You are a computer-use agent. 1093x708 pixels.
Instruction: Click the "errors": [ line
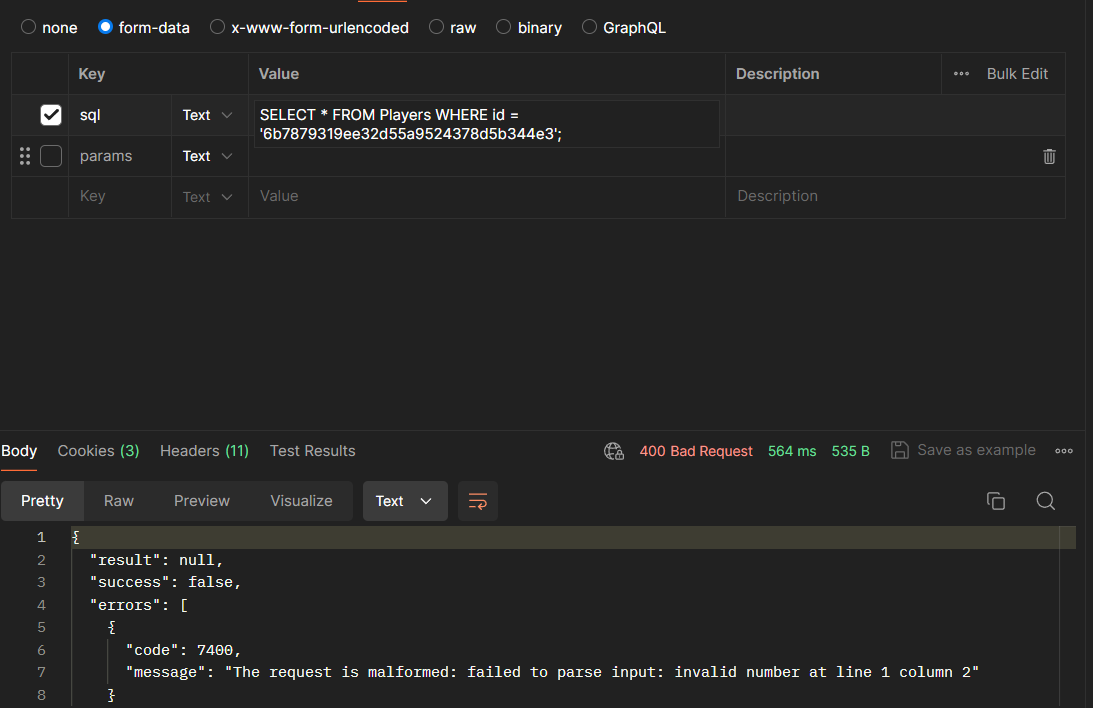[139, 606]
